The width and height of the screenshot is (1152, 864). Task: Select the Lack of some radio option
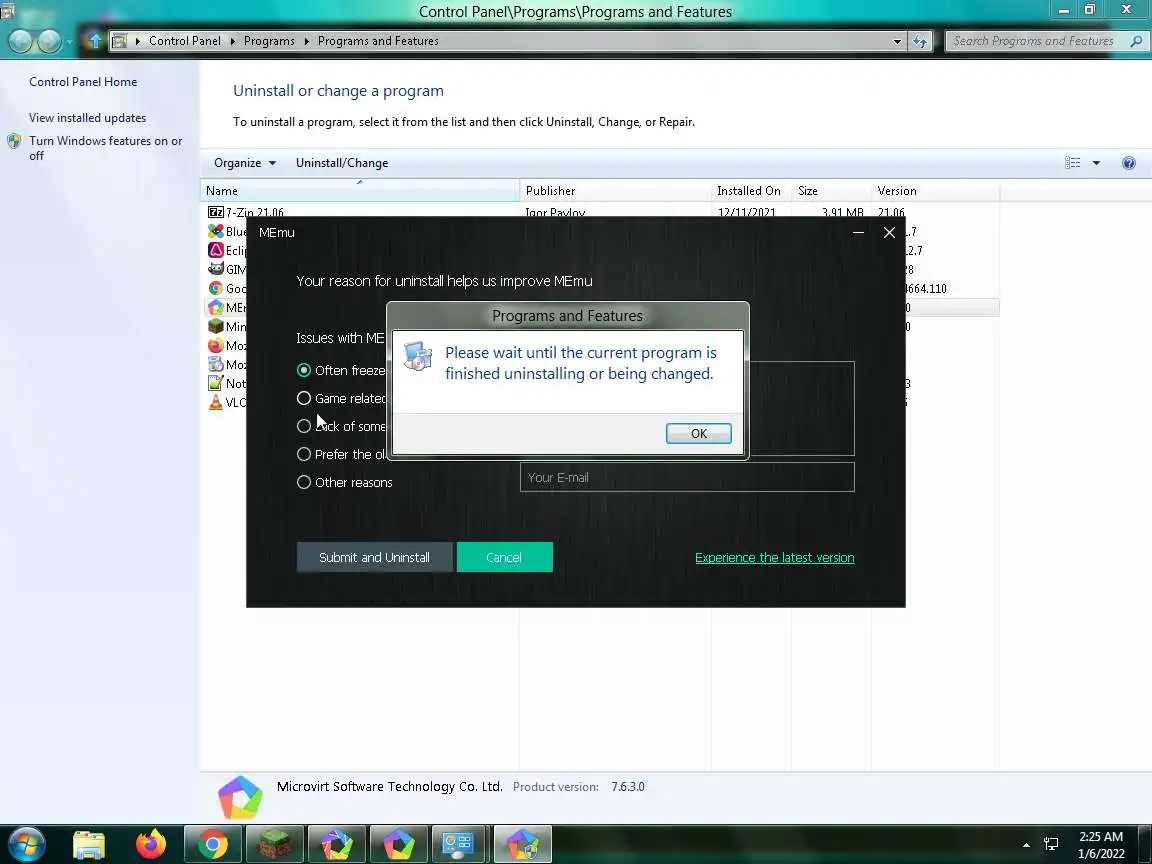(x=303, y=426)
